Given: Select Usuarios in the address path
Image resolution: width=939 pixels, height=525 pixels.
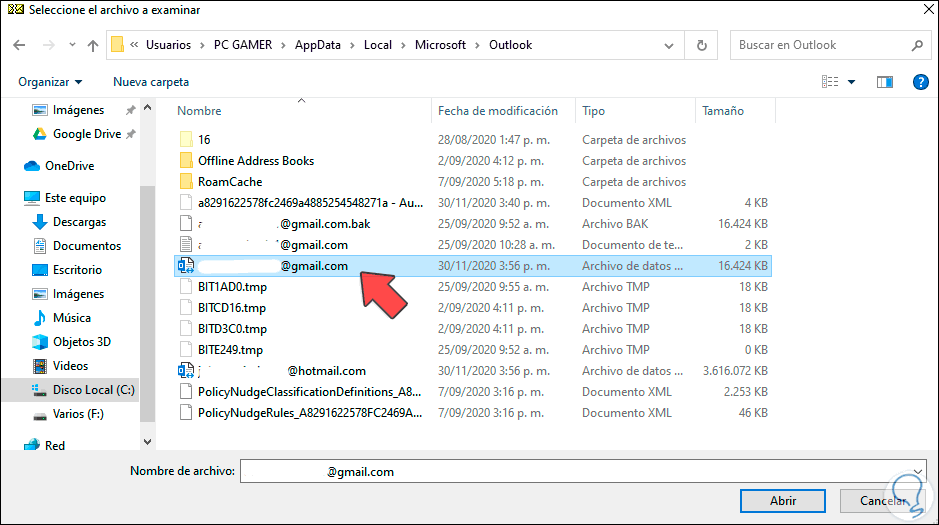Looking at the screenshot, I should [x=168, y=45].
